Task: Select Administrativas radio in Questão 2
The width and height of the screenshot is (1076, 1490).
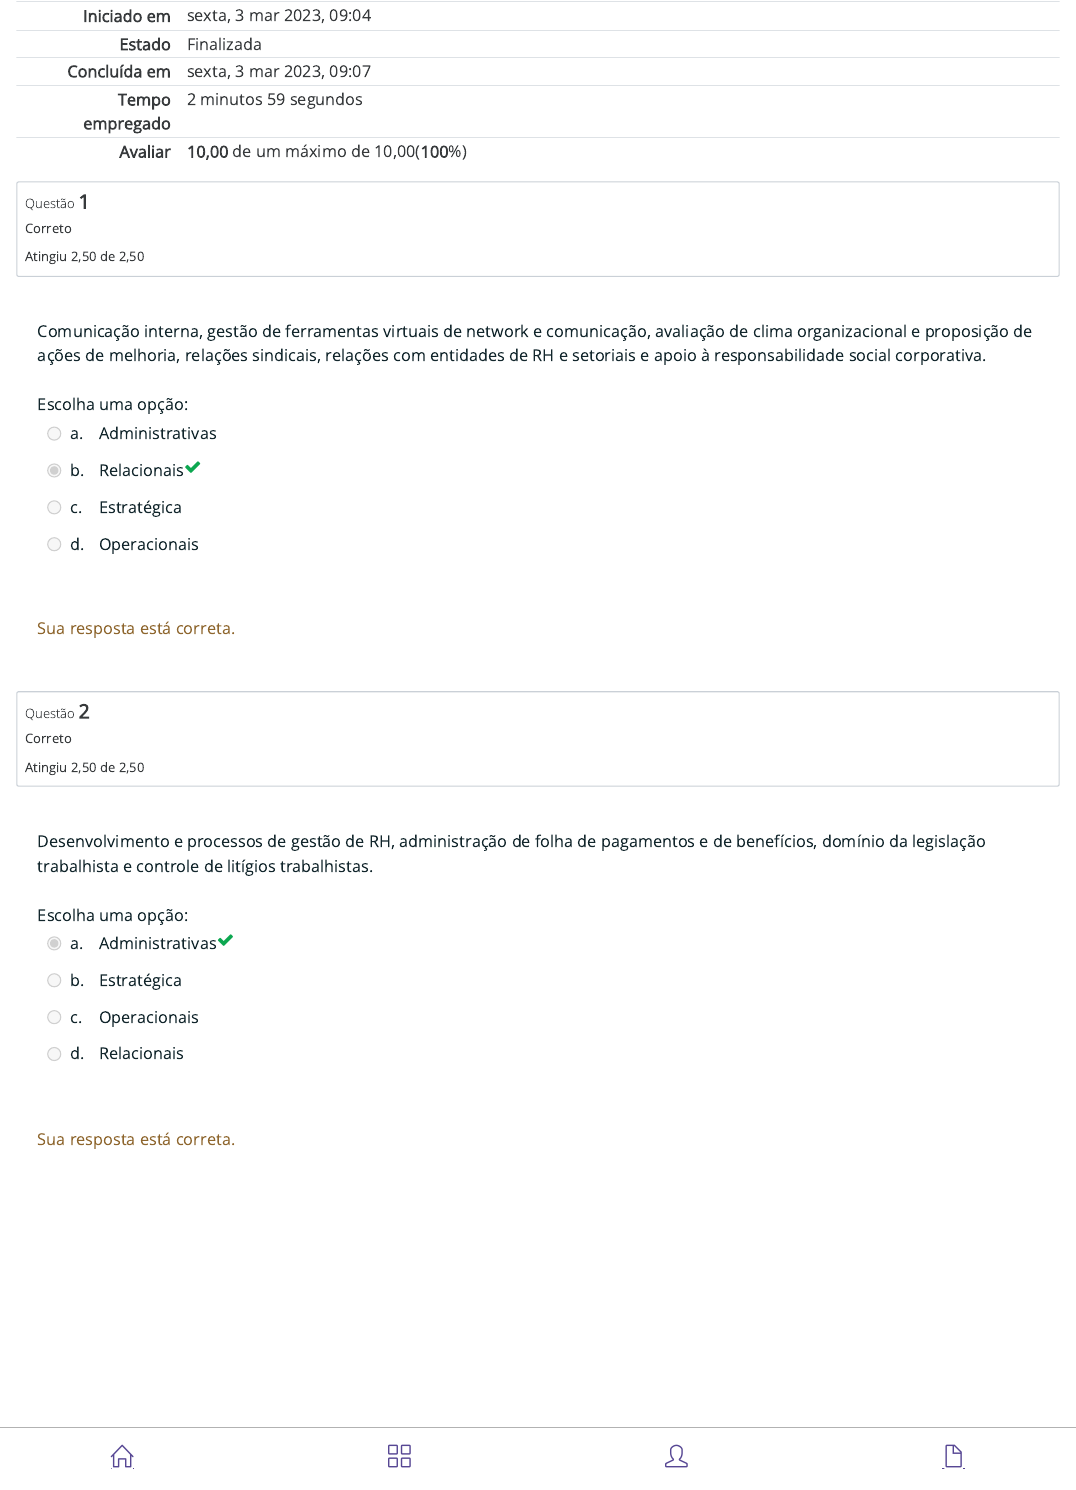Action: coord(54,944)
